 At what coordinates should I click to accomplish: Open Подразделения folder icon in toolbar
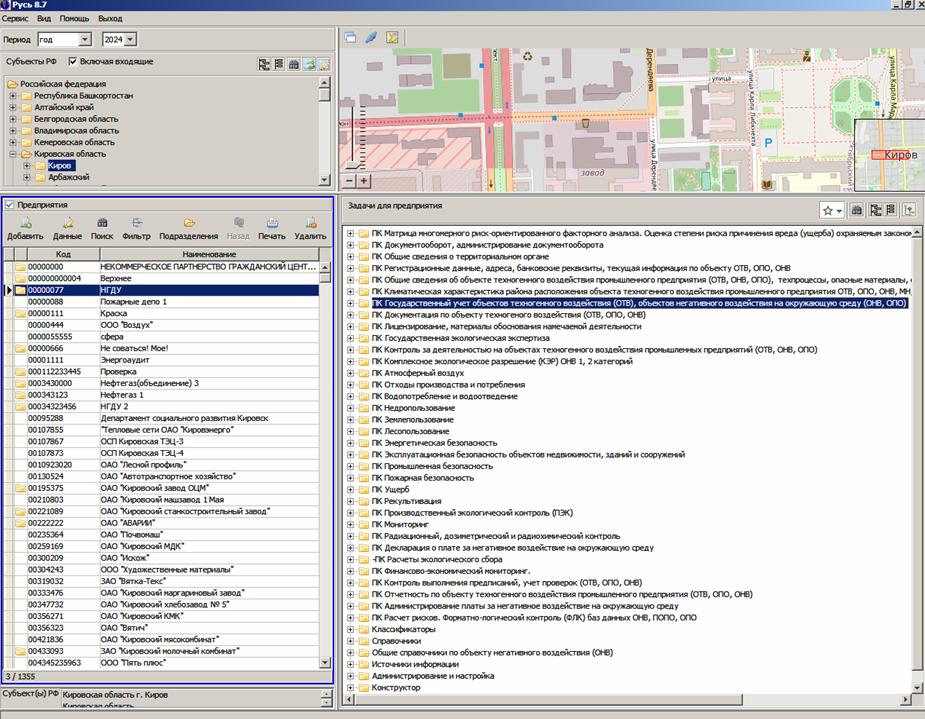[x=188, y=223]
